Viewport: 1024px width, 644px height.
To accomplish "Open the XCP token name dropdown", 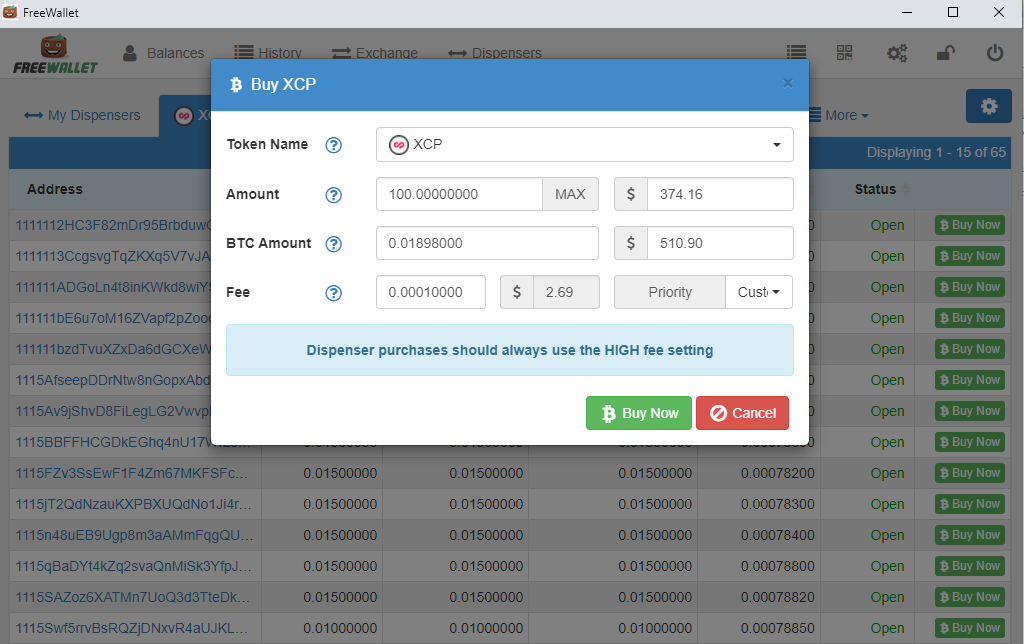I will coord(584,144).
